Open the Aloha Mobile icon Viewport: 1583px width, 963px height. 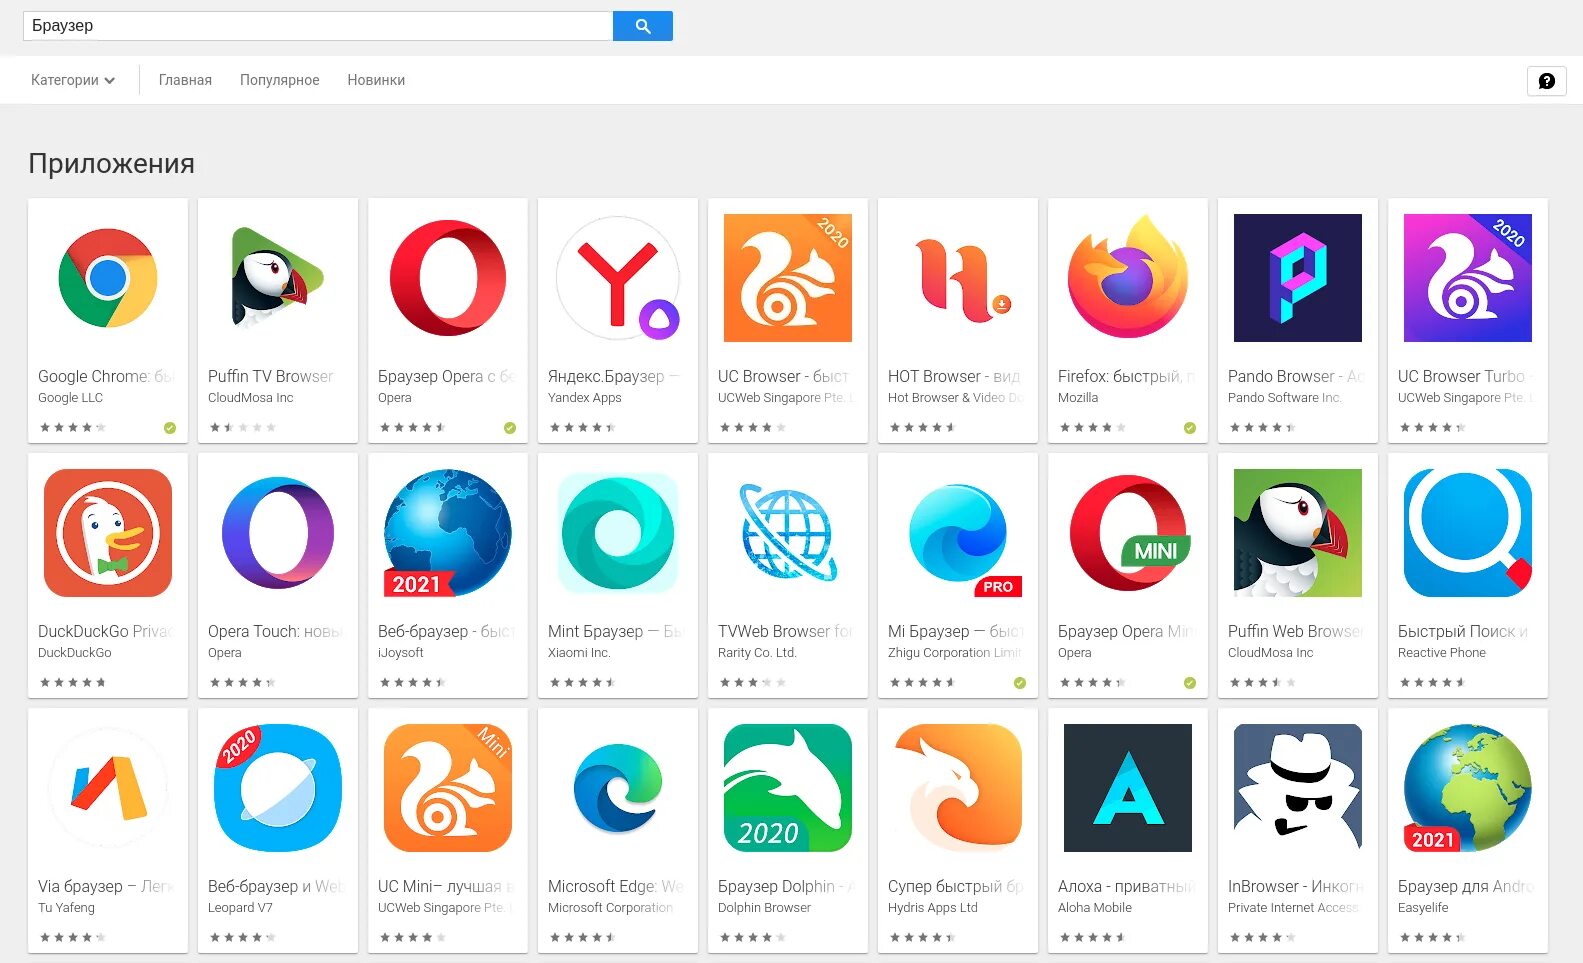(1128, 788)
